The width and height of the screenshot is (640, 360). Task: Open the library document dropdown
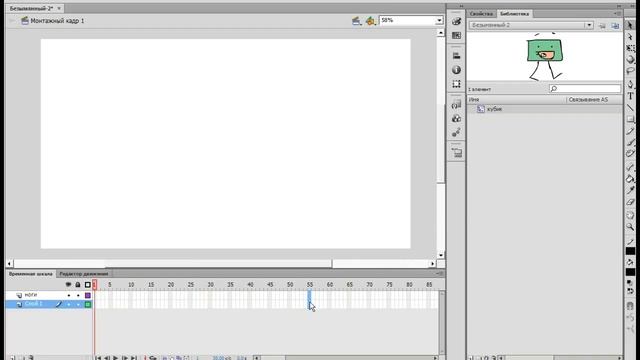point(589,25)
